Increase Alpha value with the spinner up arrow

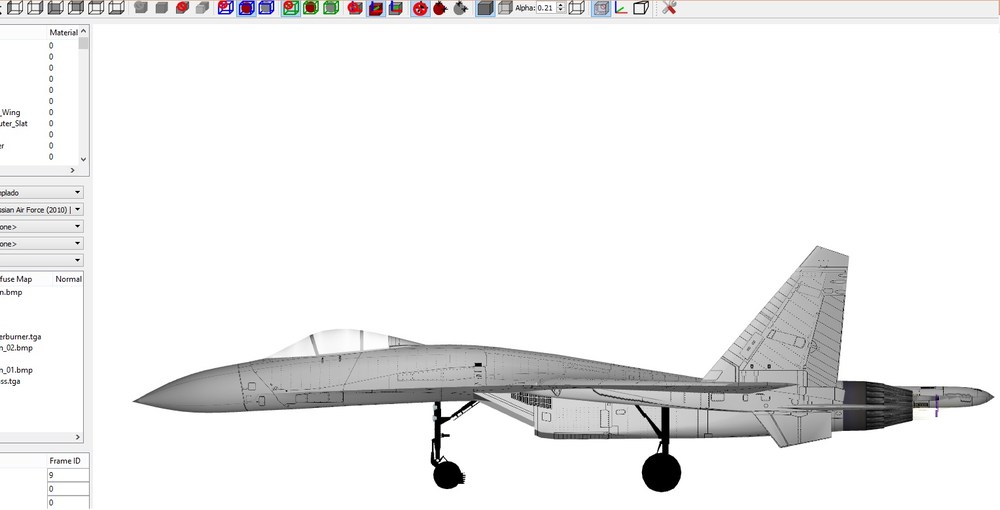561,5
